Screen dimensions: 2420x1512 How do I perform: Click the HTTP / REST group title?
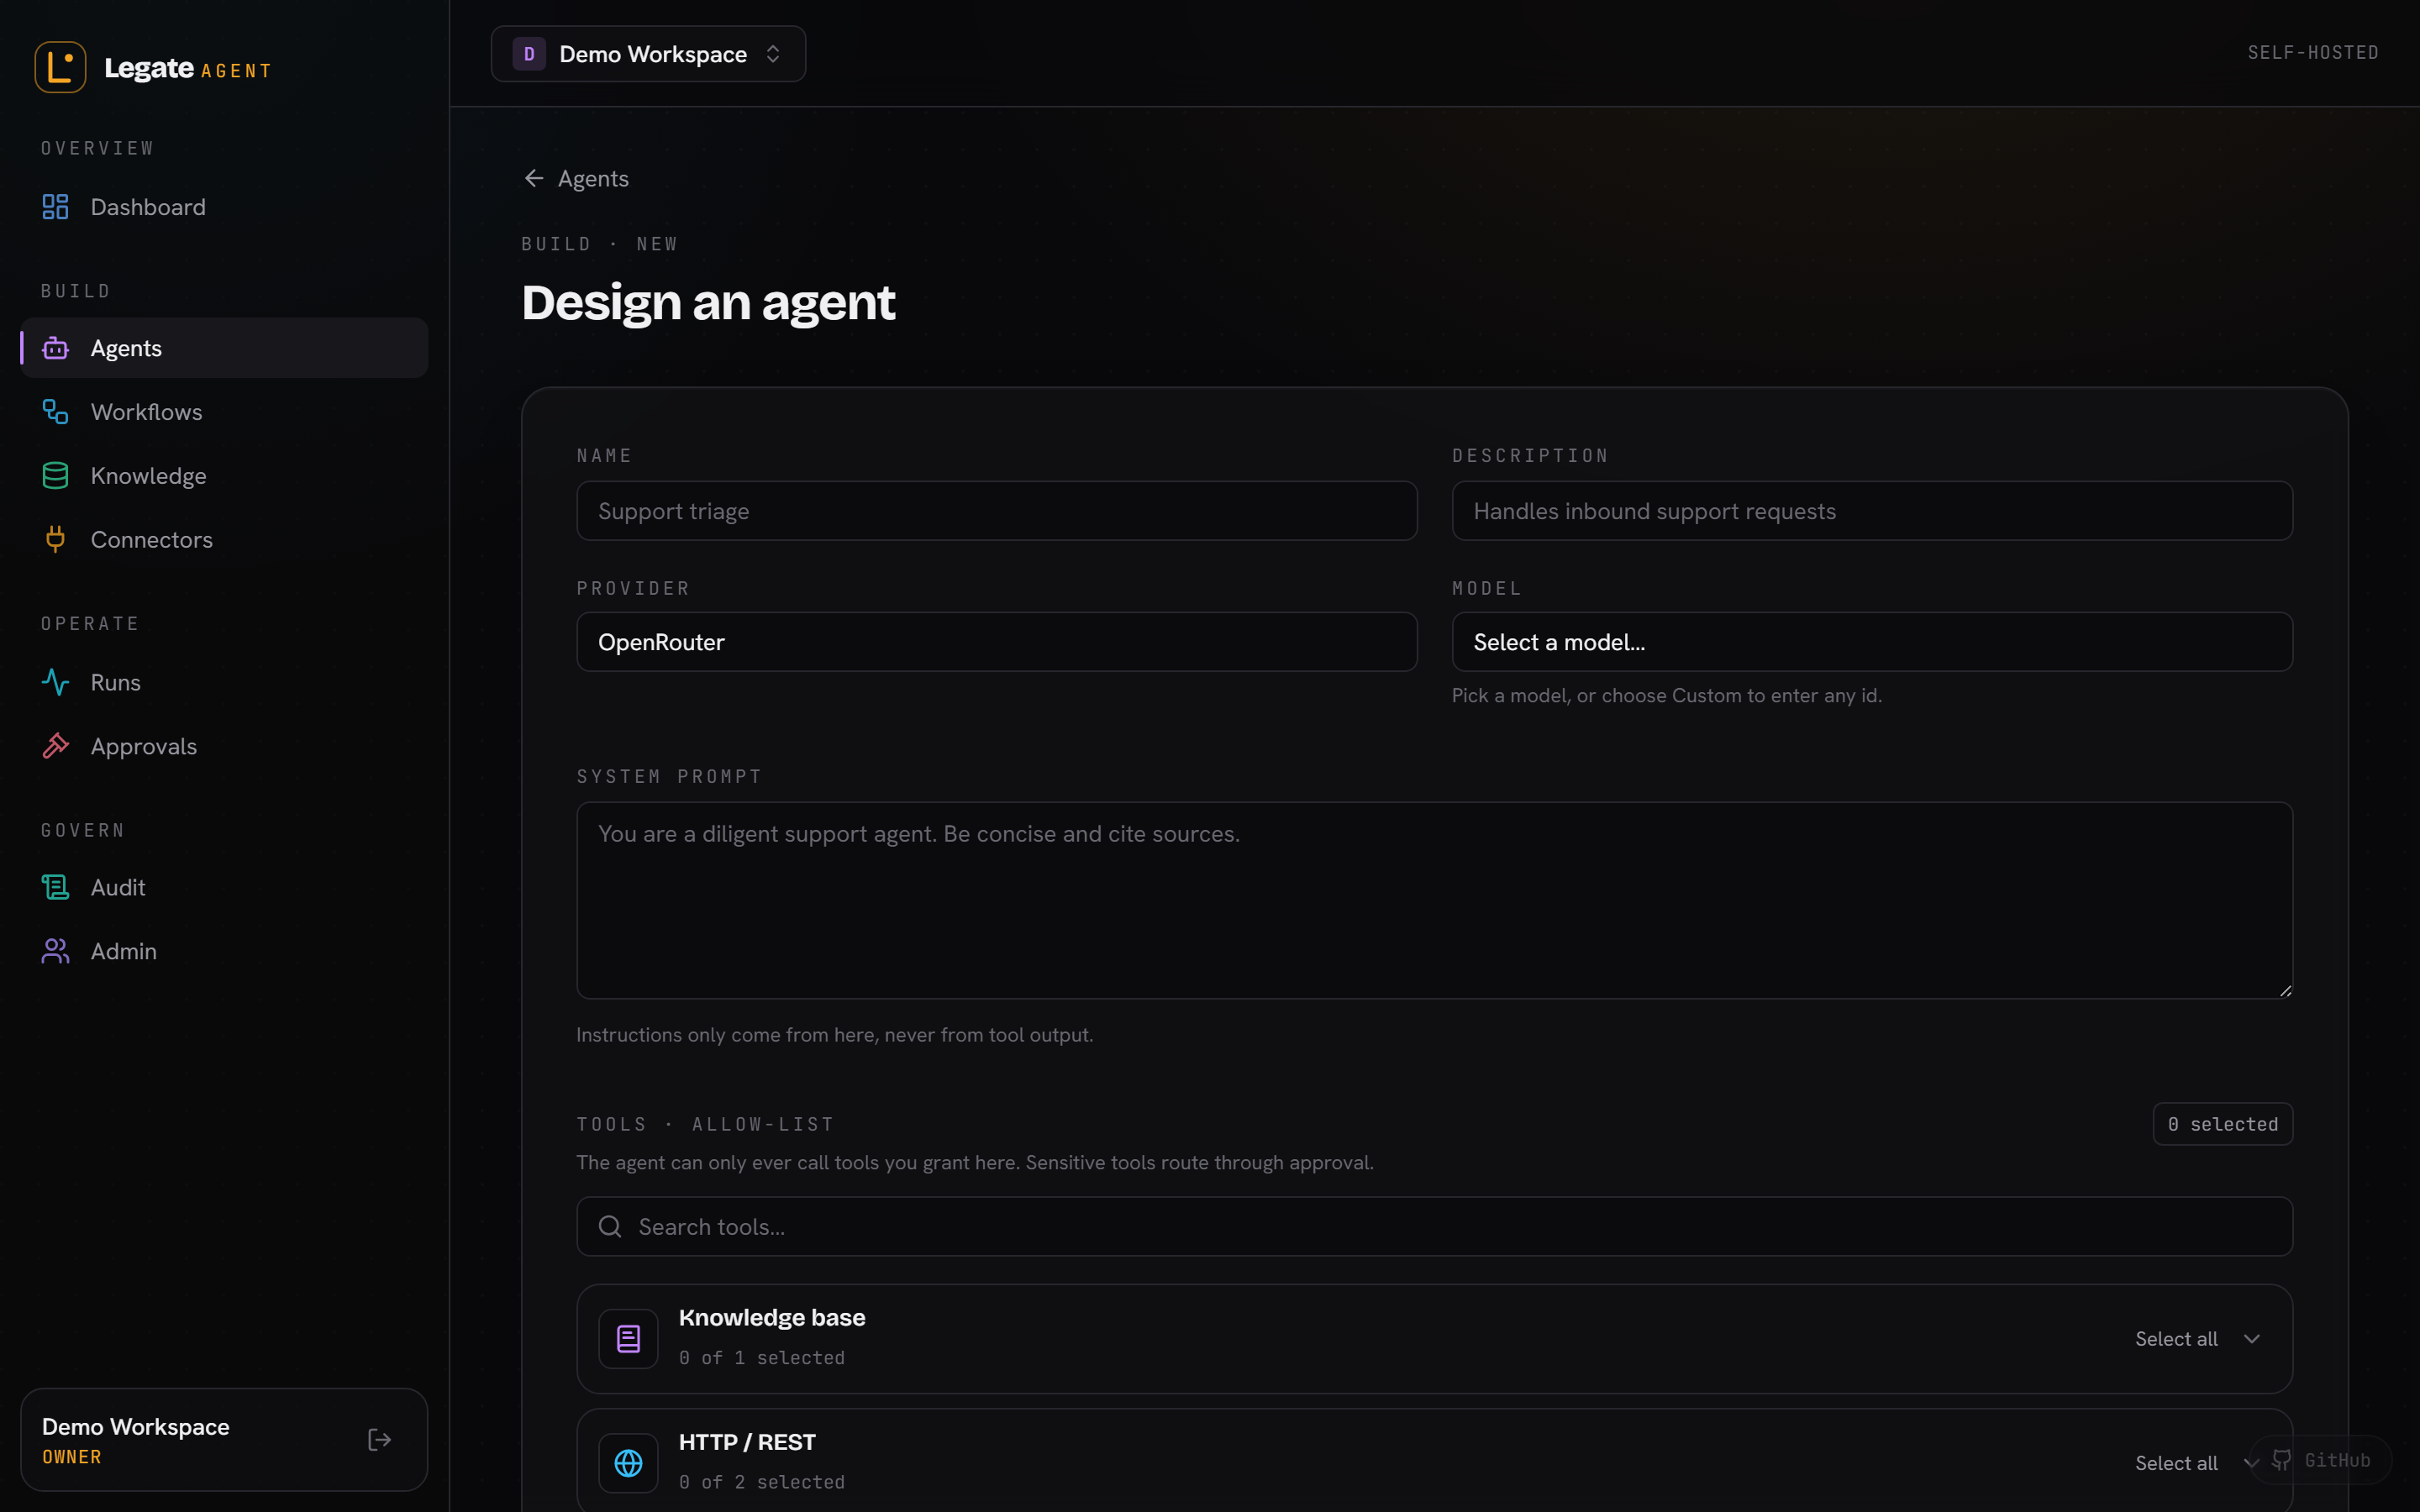click(x=747, y=1442)
